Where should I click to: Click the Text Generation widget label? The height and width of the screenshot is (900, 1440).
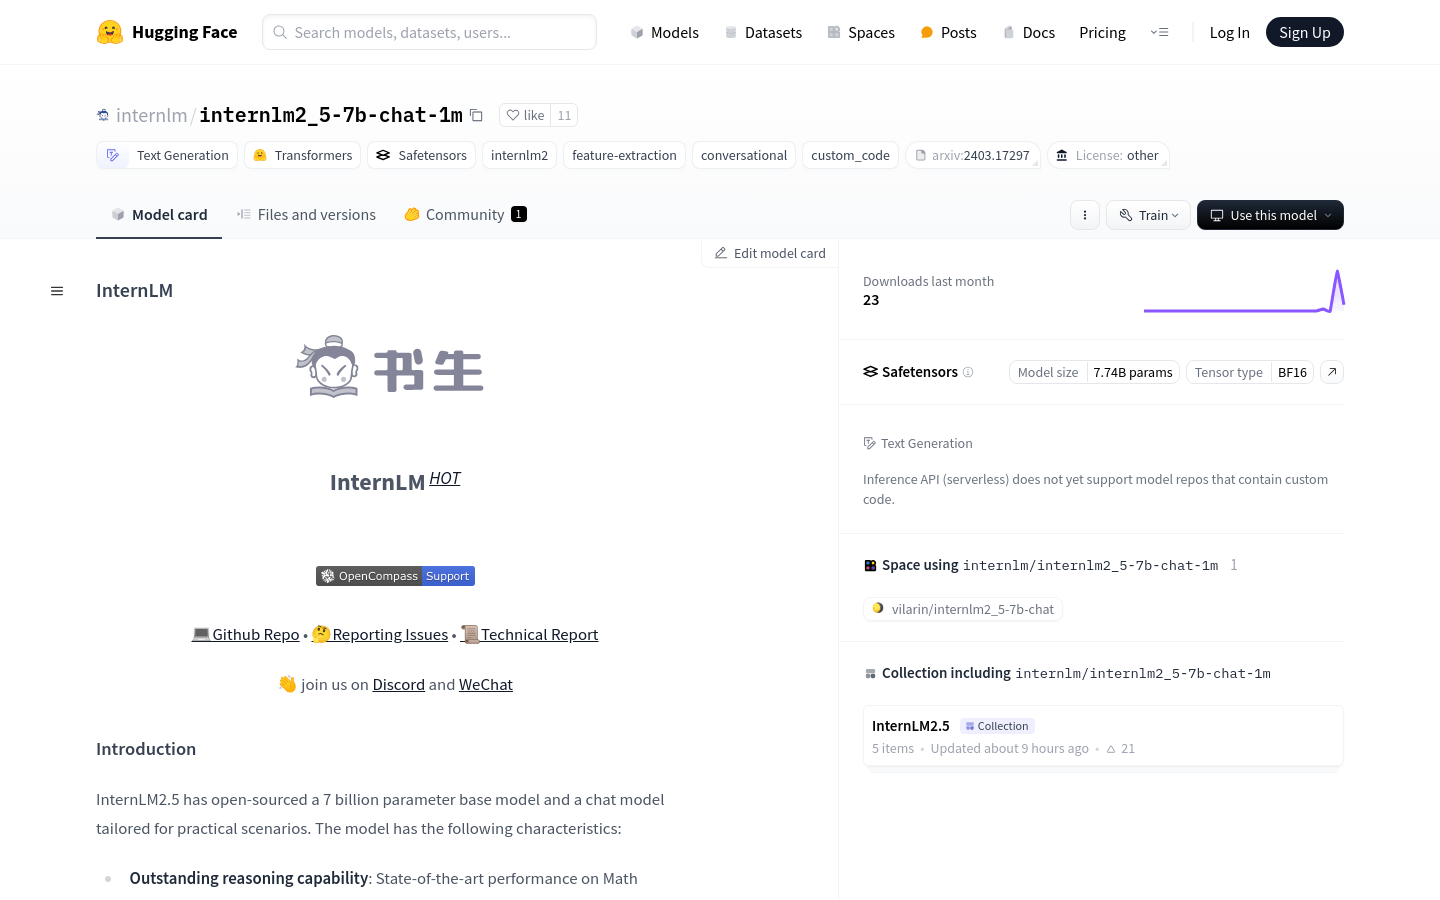point(918,443)
